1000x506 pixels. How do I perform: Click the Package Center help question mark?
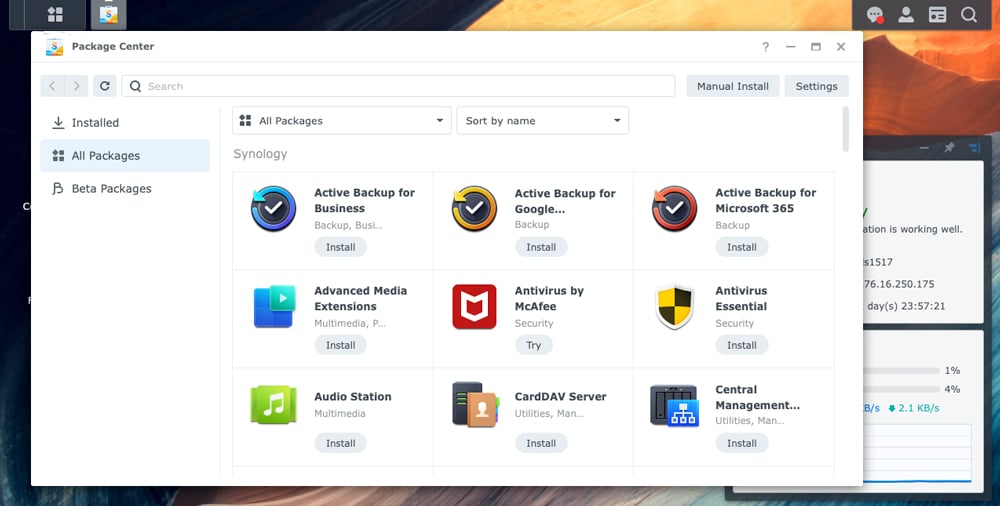click(x=765, y=47)
